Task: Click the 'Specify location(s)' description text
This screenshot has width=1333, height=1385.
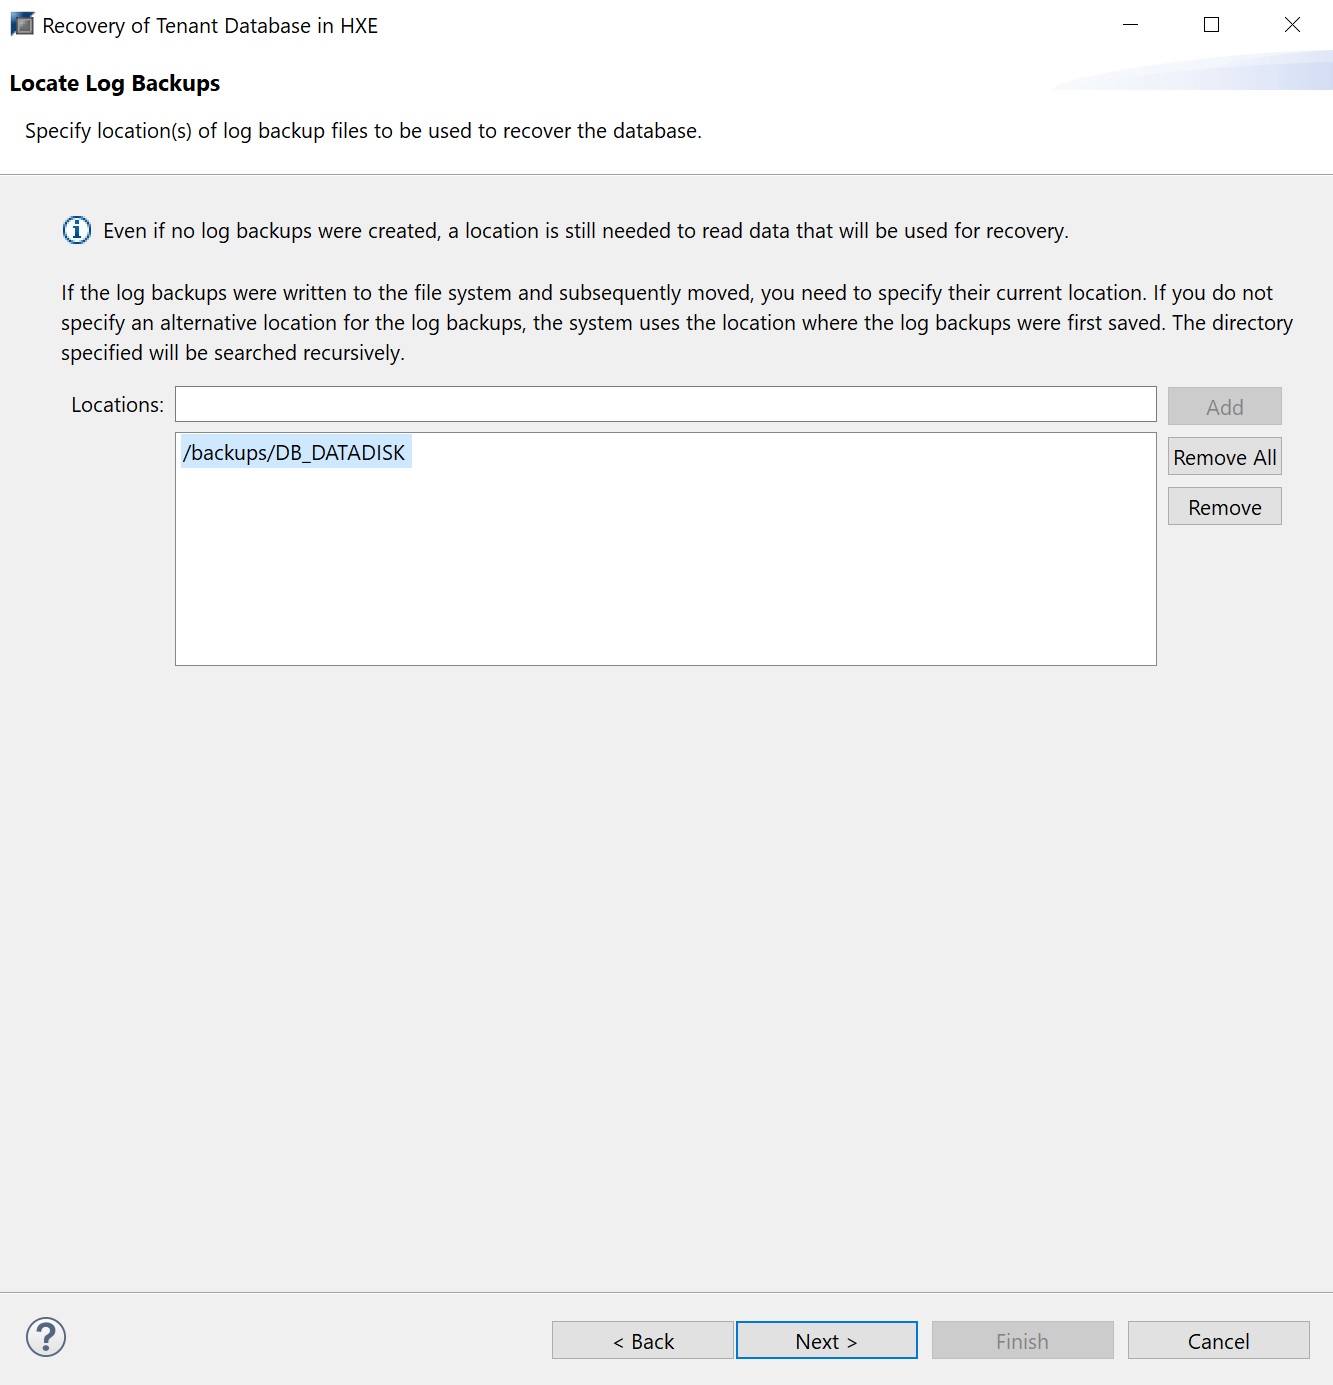Action: [x=363, y=131]
